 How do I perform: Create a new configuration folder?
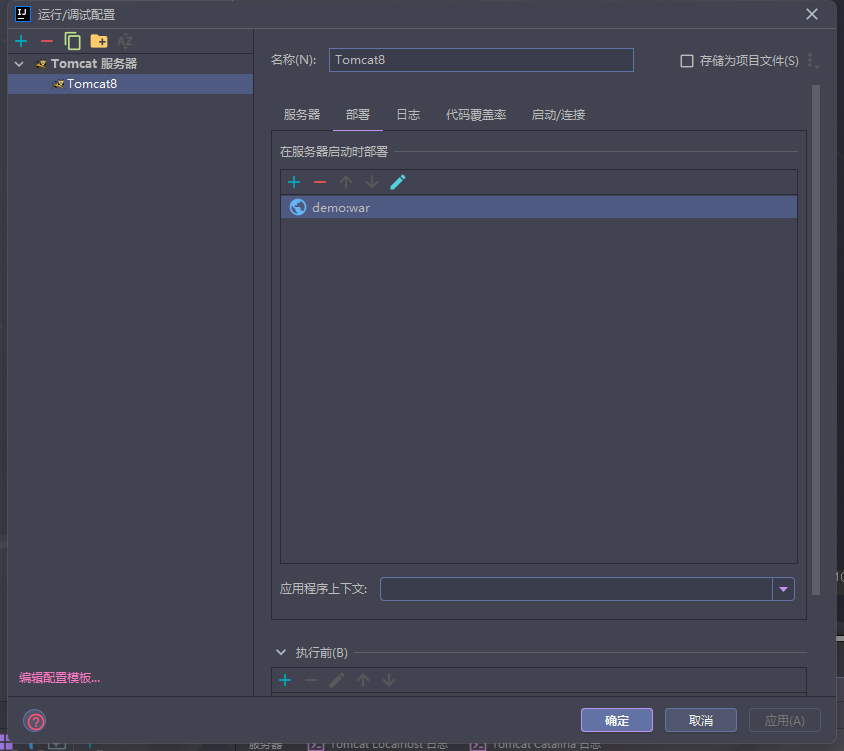99,41
